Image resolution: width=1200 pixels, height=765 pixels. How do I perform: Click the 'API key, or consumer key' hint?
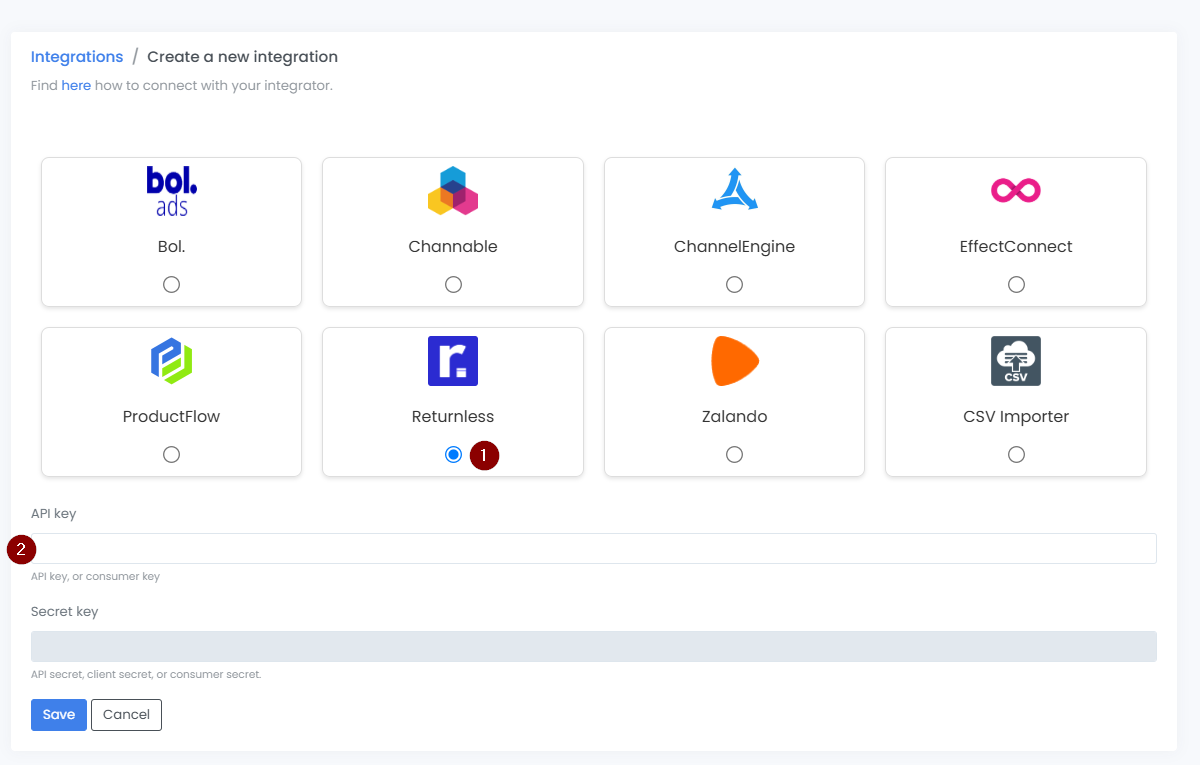(x=95, y=577)
